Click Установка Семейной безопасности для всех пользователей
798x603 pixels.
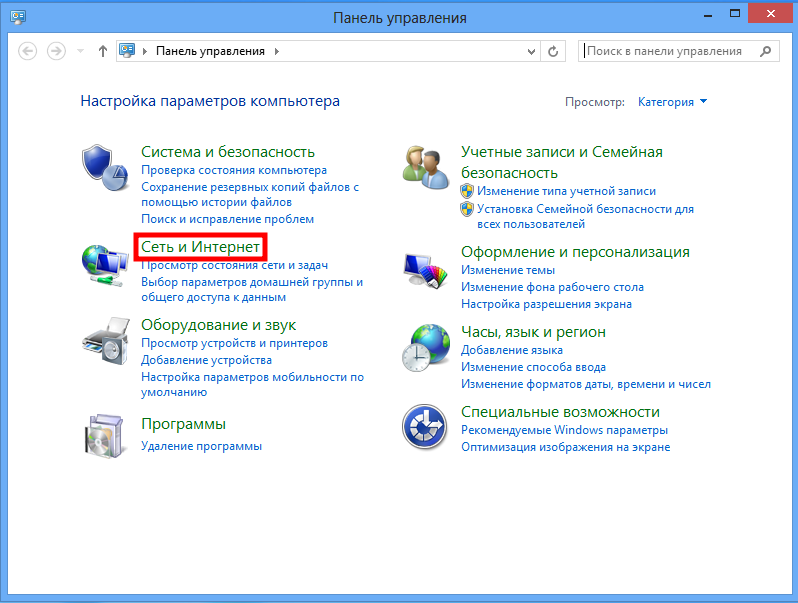pos(585,216)
